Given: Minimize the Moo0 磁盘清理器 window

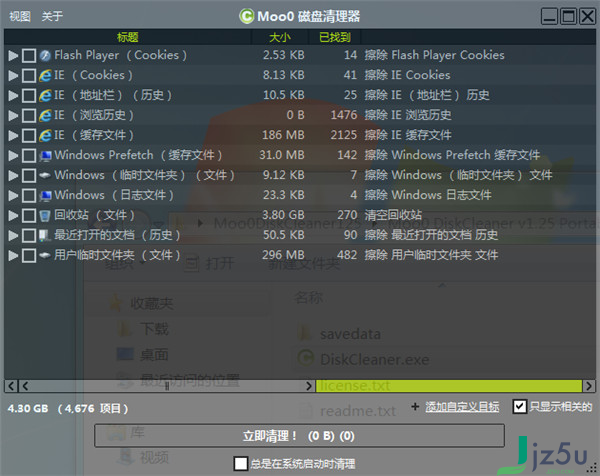Looking at the screenshot, I should (x=549, y=16).
